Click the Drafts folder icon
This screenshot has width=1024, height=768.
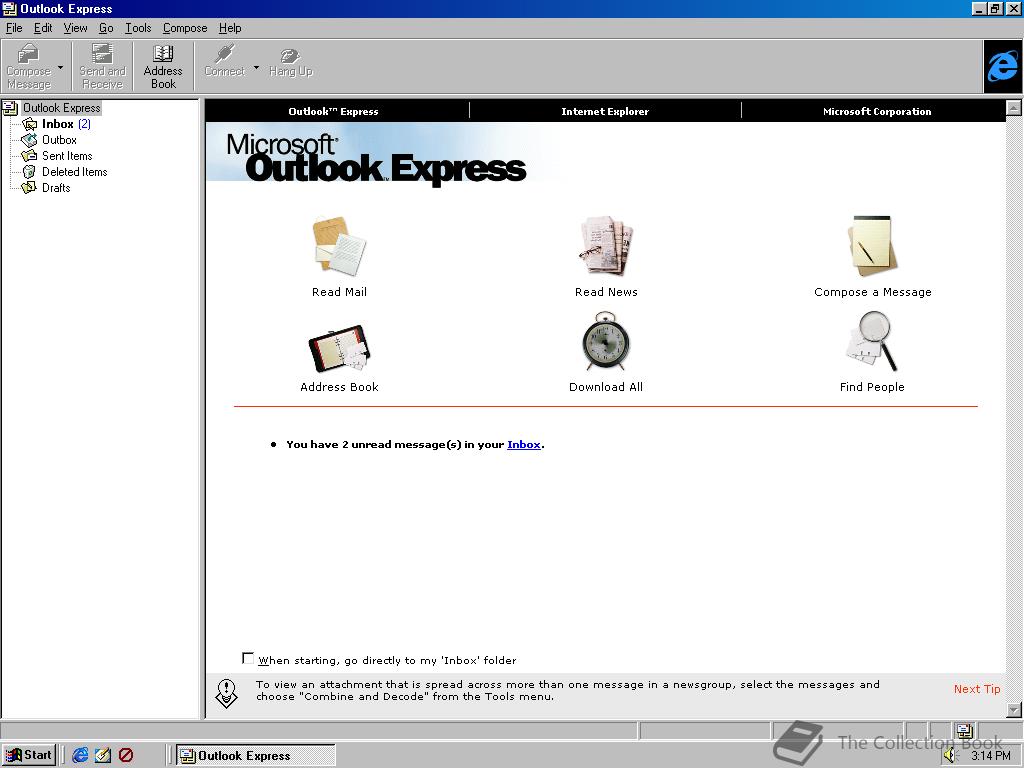[x=29, y=188]
